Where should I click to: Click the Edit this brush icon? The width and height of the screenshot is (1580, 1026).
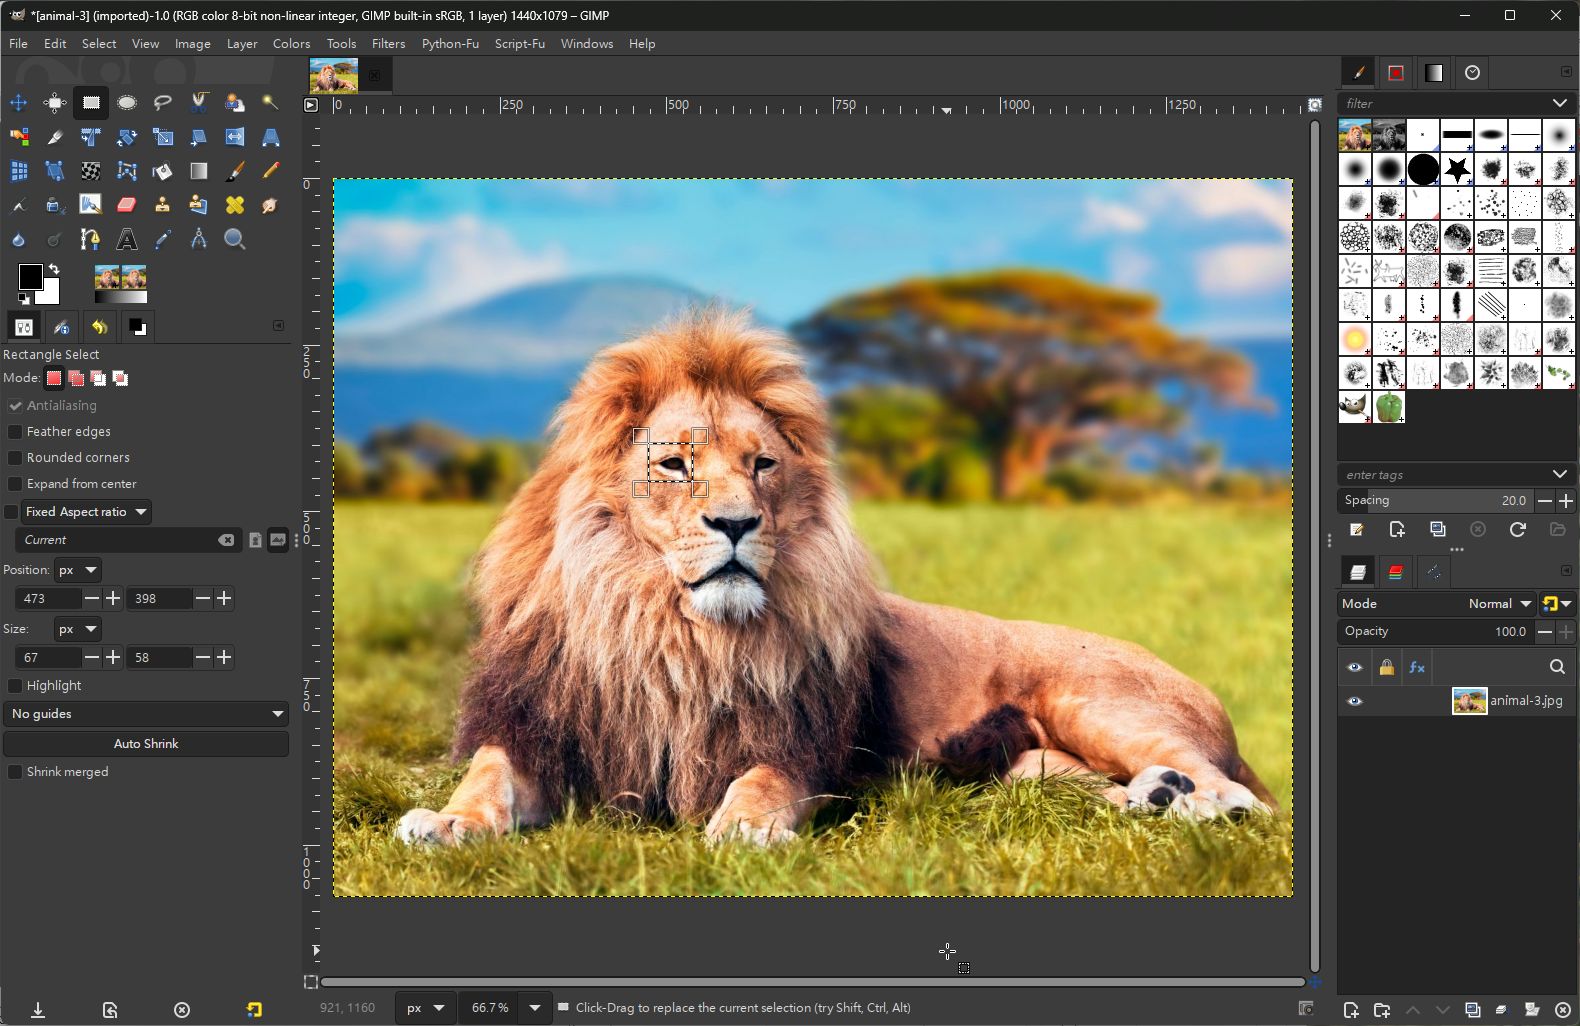[x=1357, y=529]
